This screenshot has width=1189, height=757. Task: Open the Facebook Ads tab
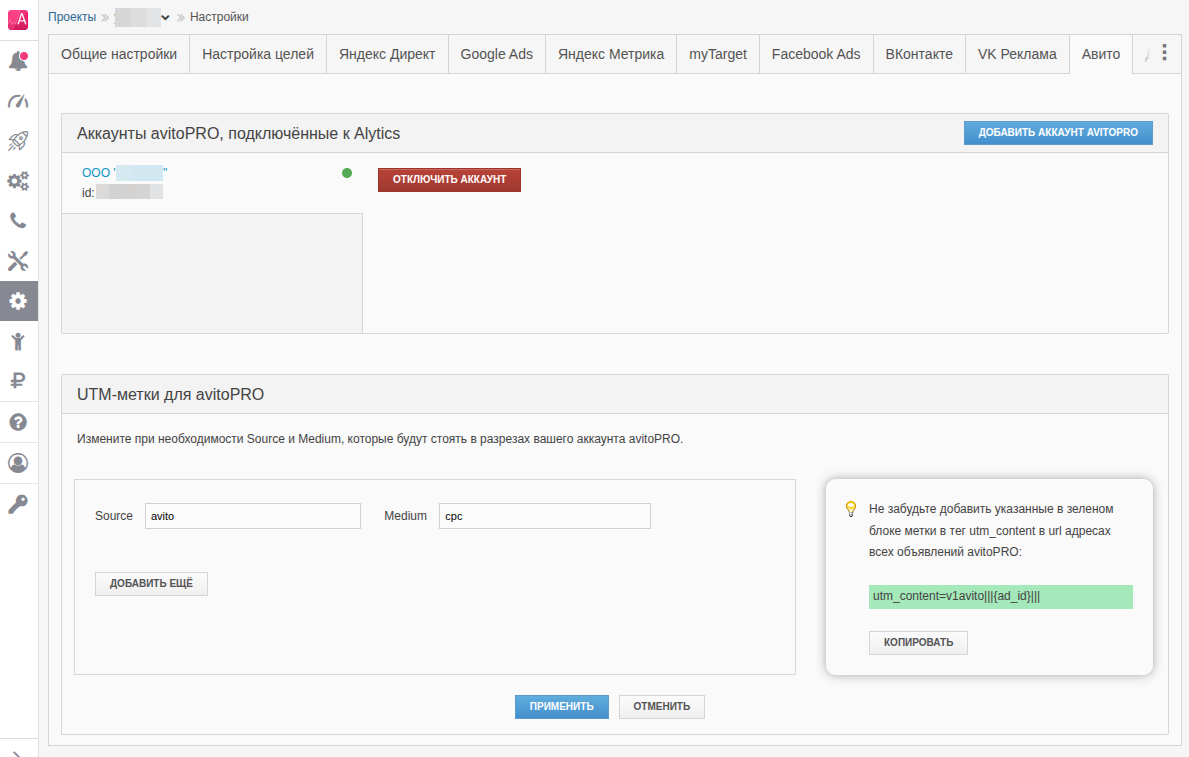coord(816,54)
